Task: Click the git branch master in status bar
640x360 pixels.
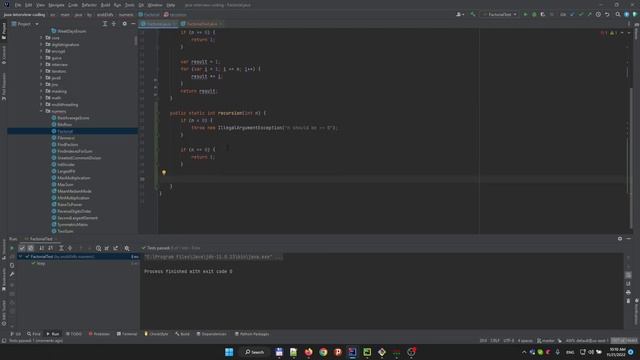Action: point(546,340)
